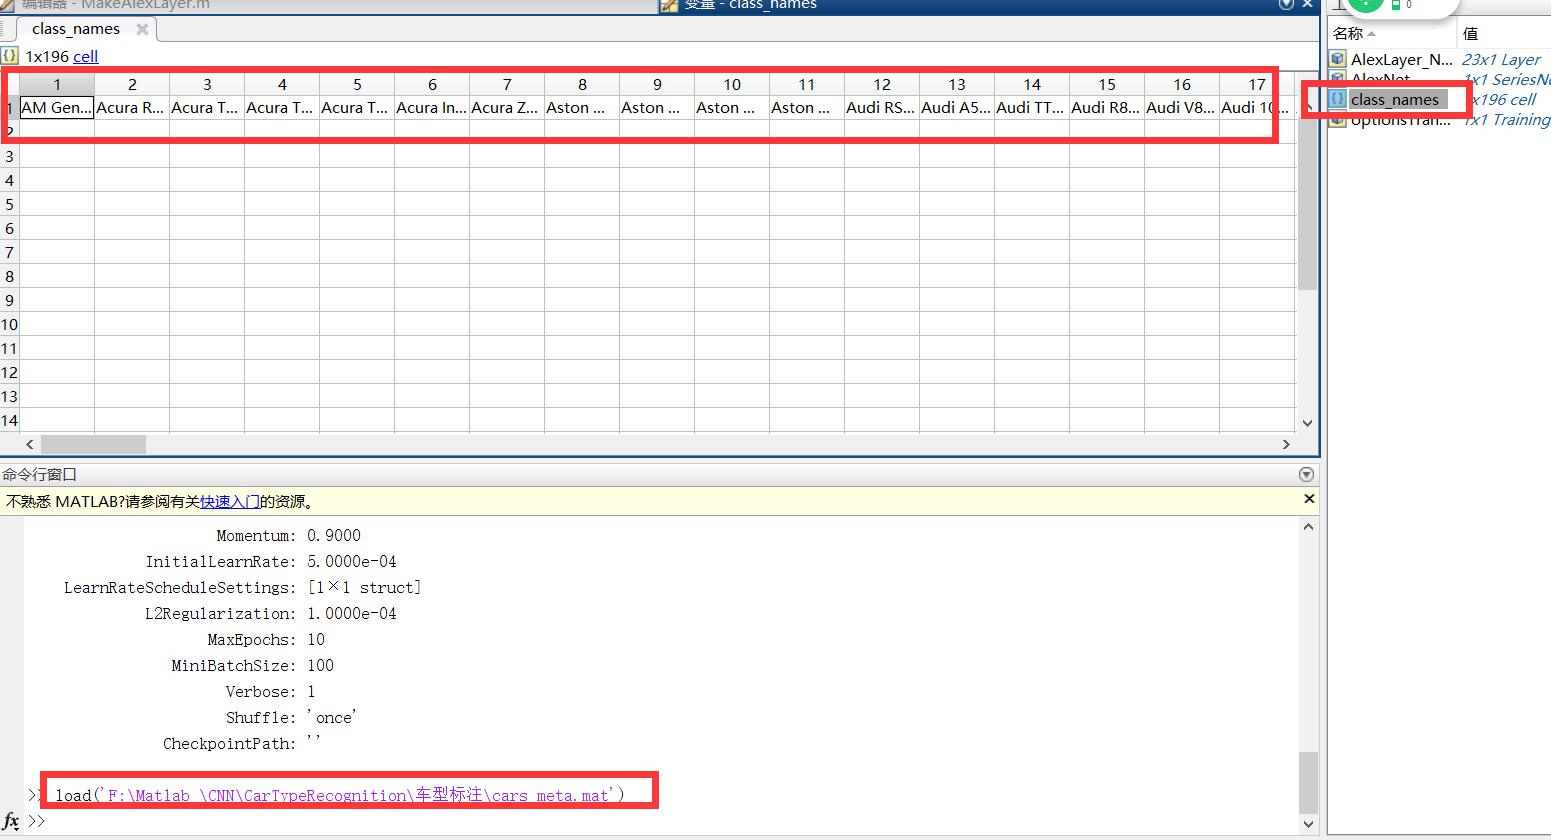Click the class_names cell array icon
This screenshot has width=1551, height=840.
pyautogui.click(x=1338, y=100)
